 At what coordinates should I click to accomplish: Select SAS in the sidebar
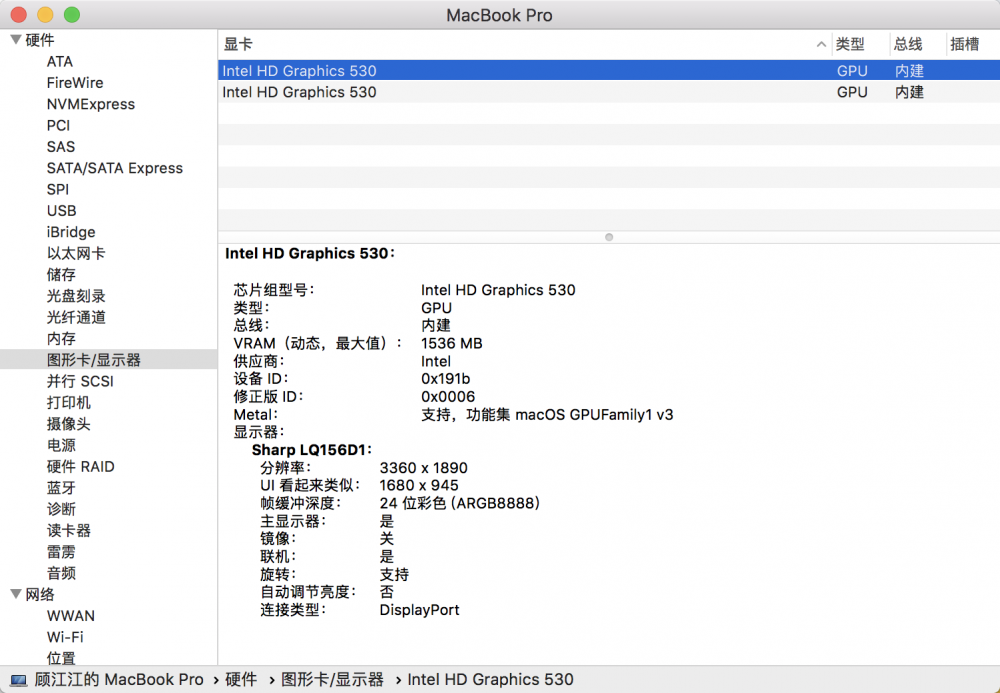61,147
